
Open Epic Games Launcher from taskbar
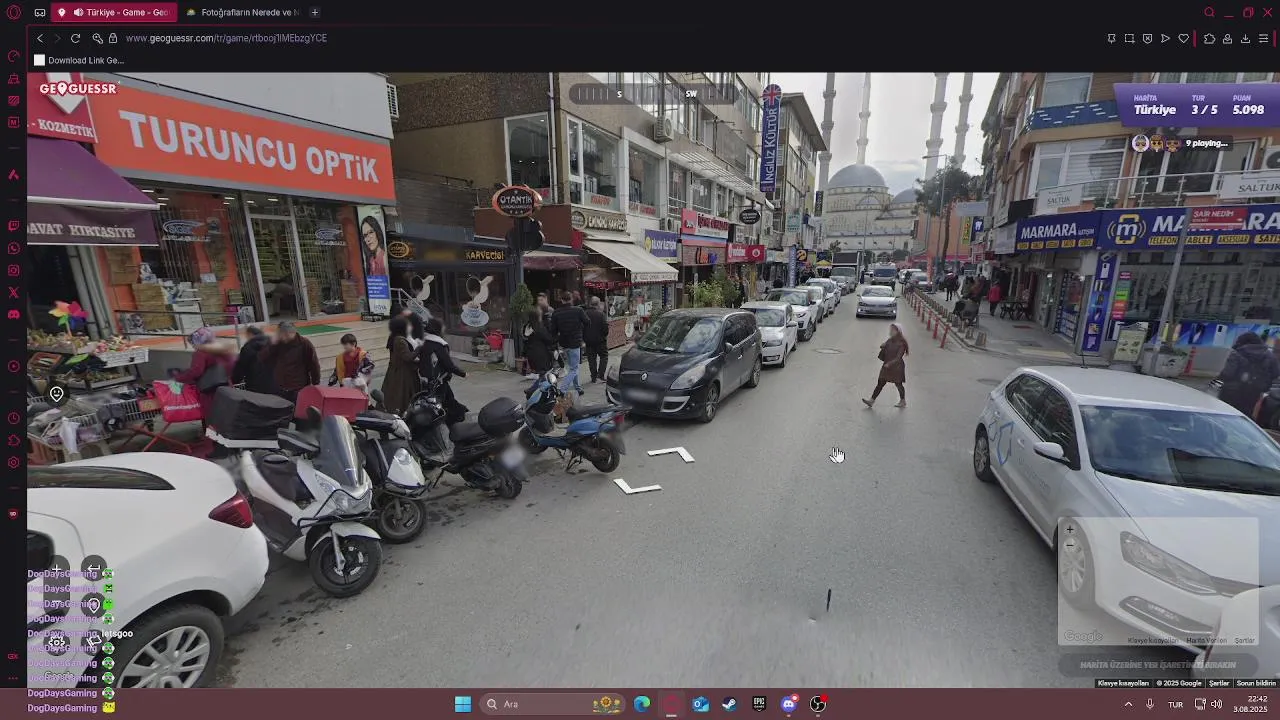759,704
